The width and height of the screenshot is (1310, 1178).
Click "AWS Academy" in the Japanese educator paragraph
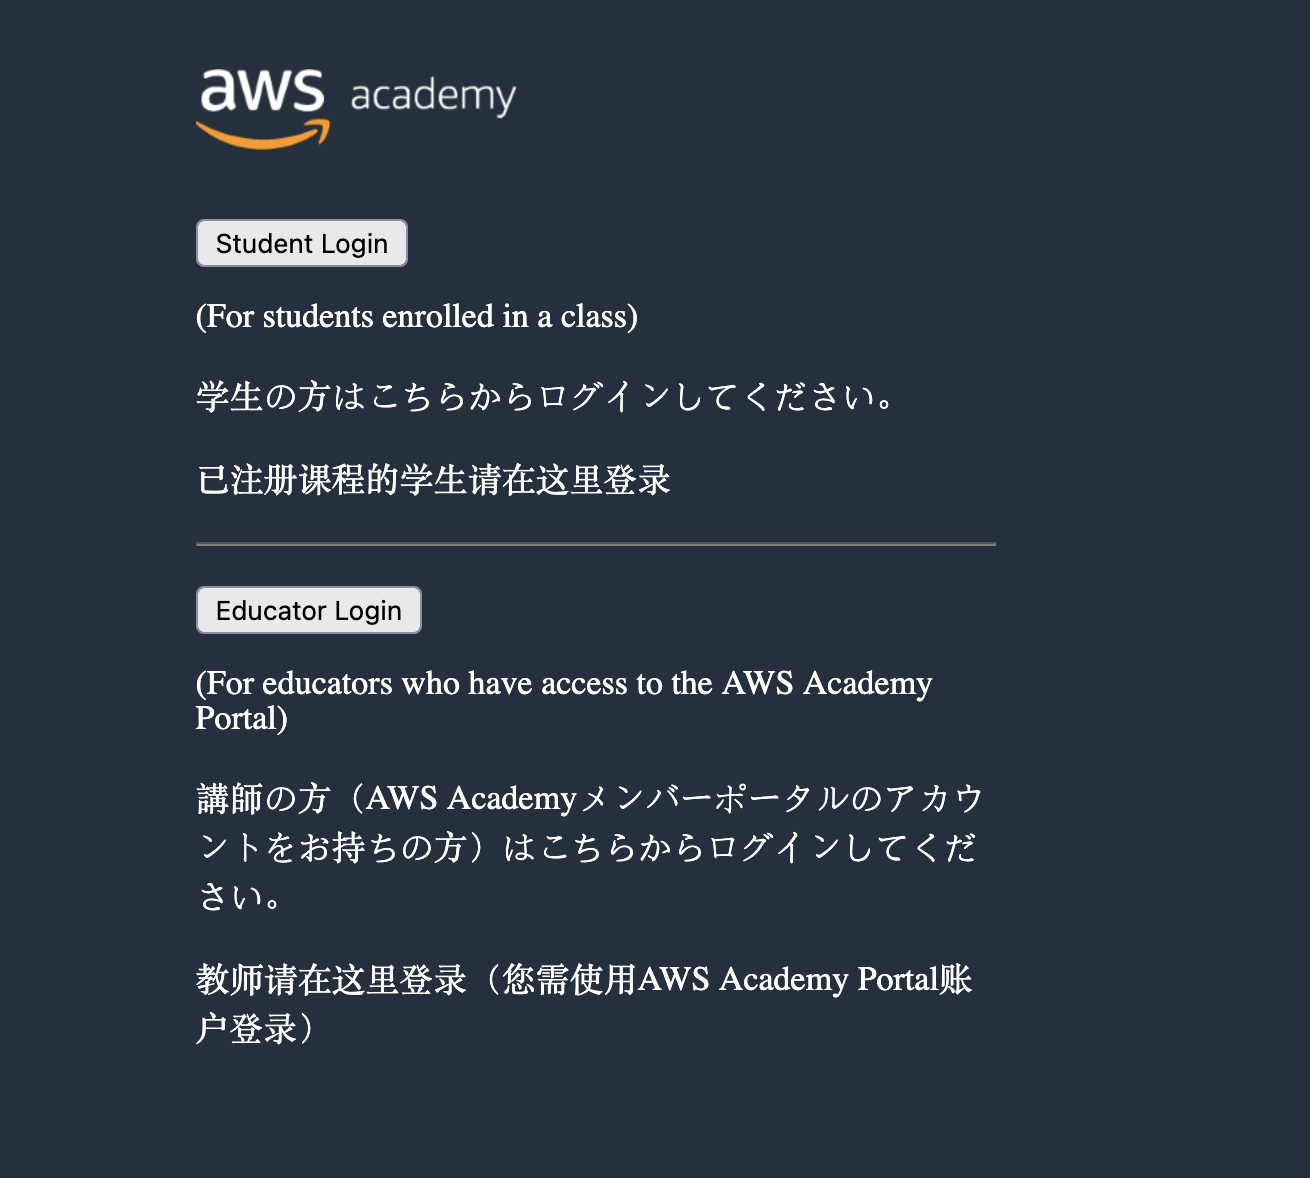point(470,799)
